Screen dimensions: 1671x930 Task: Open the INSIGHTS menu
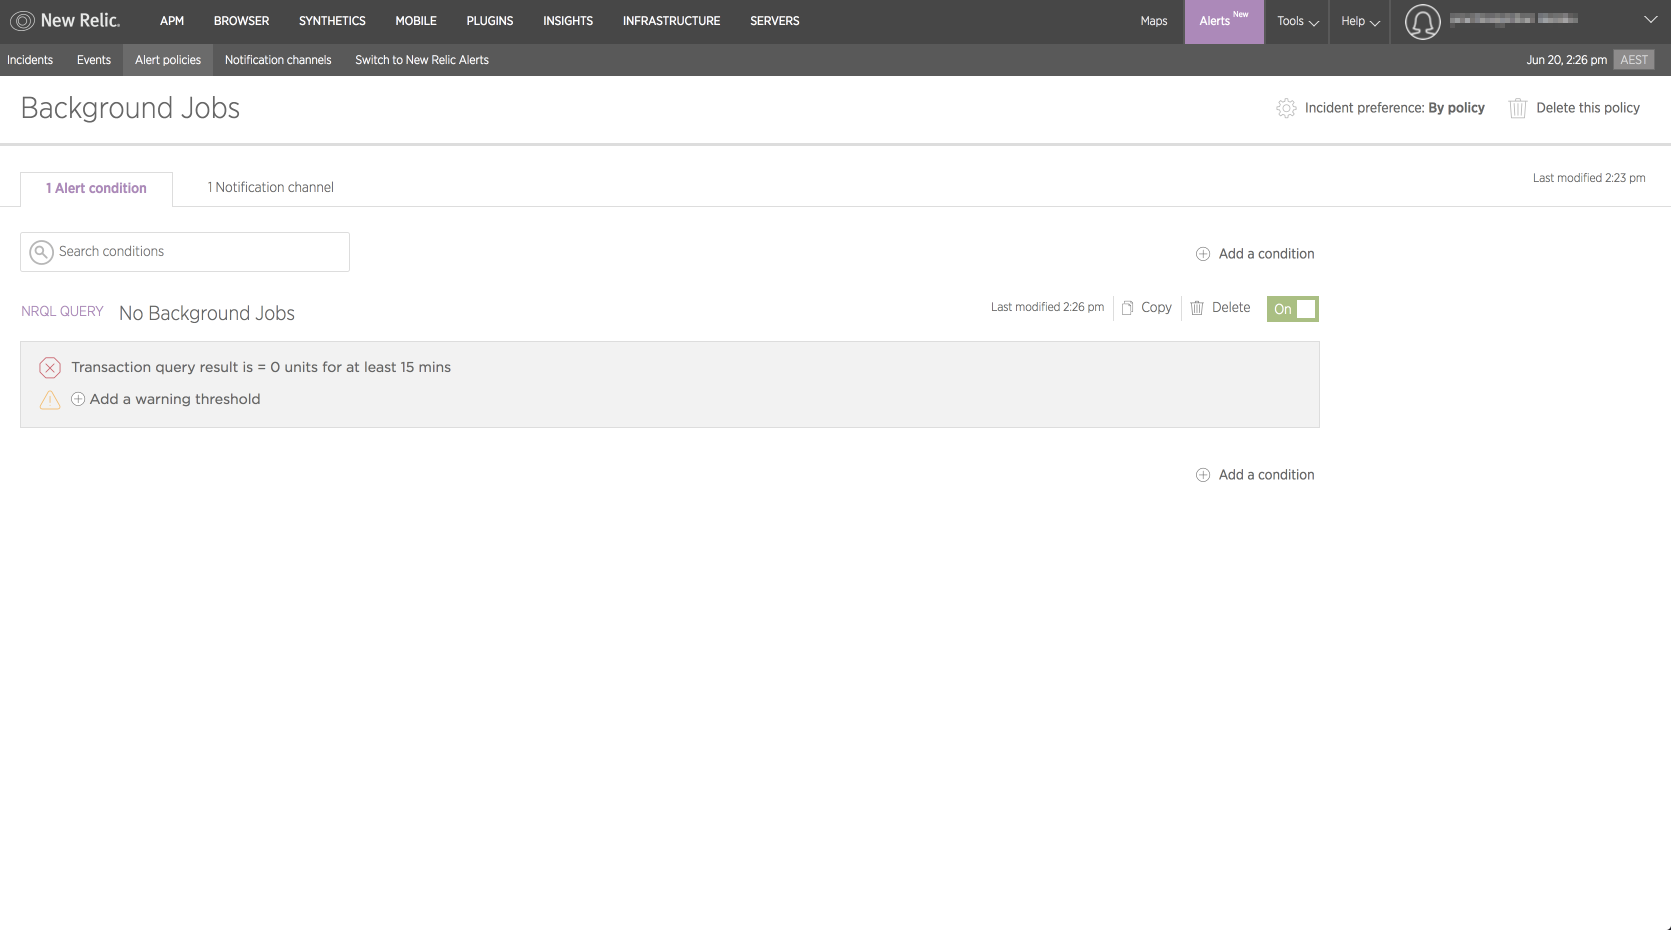click(568, 21)
